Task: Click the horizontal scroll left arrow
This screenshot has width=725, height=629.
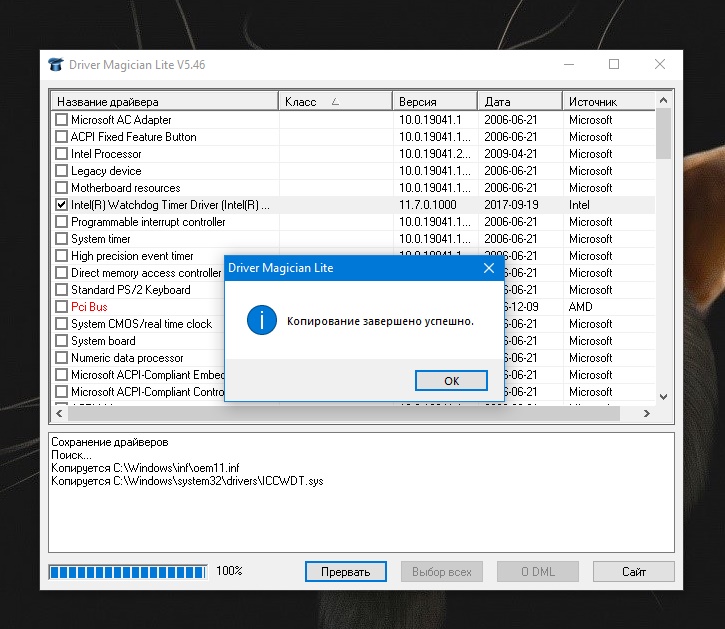Action: pos(59,413)
